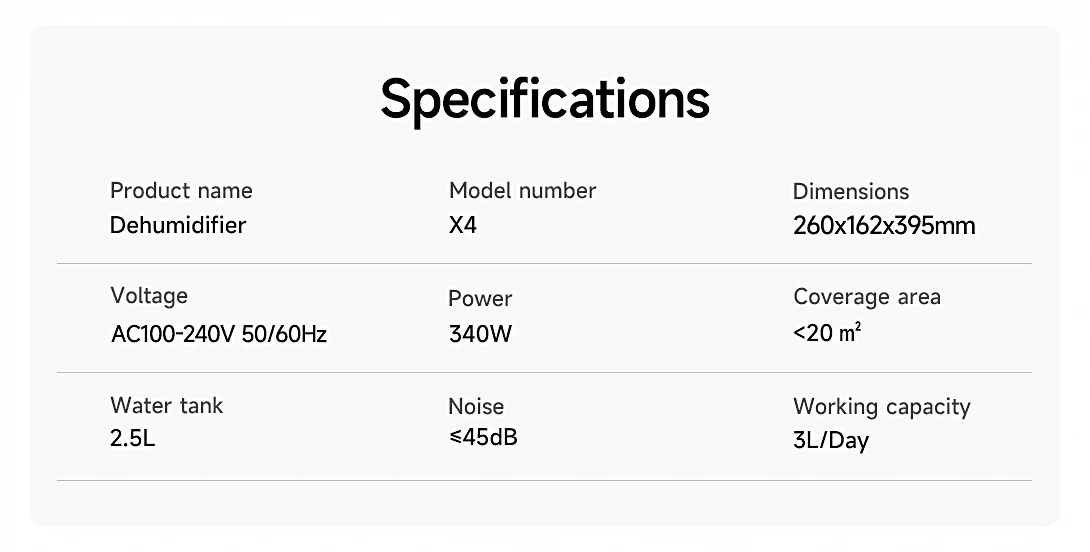
Task: Click the Product name label
Action: click(x=181, y=191)
